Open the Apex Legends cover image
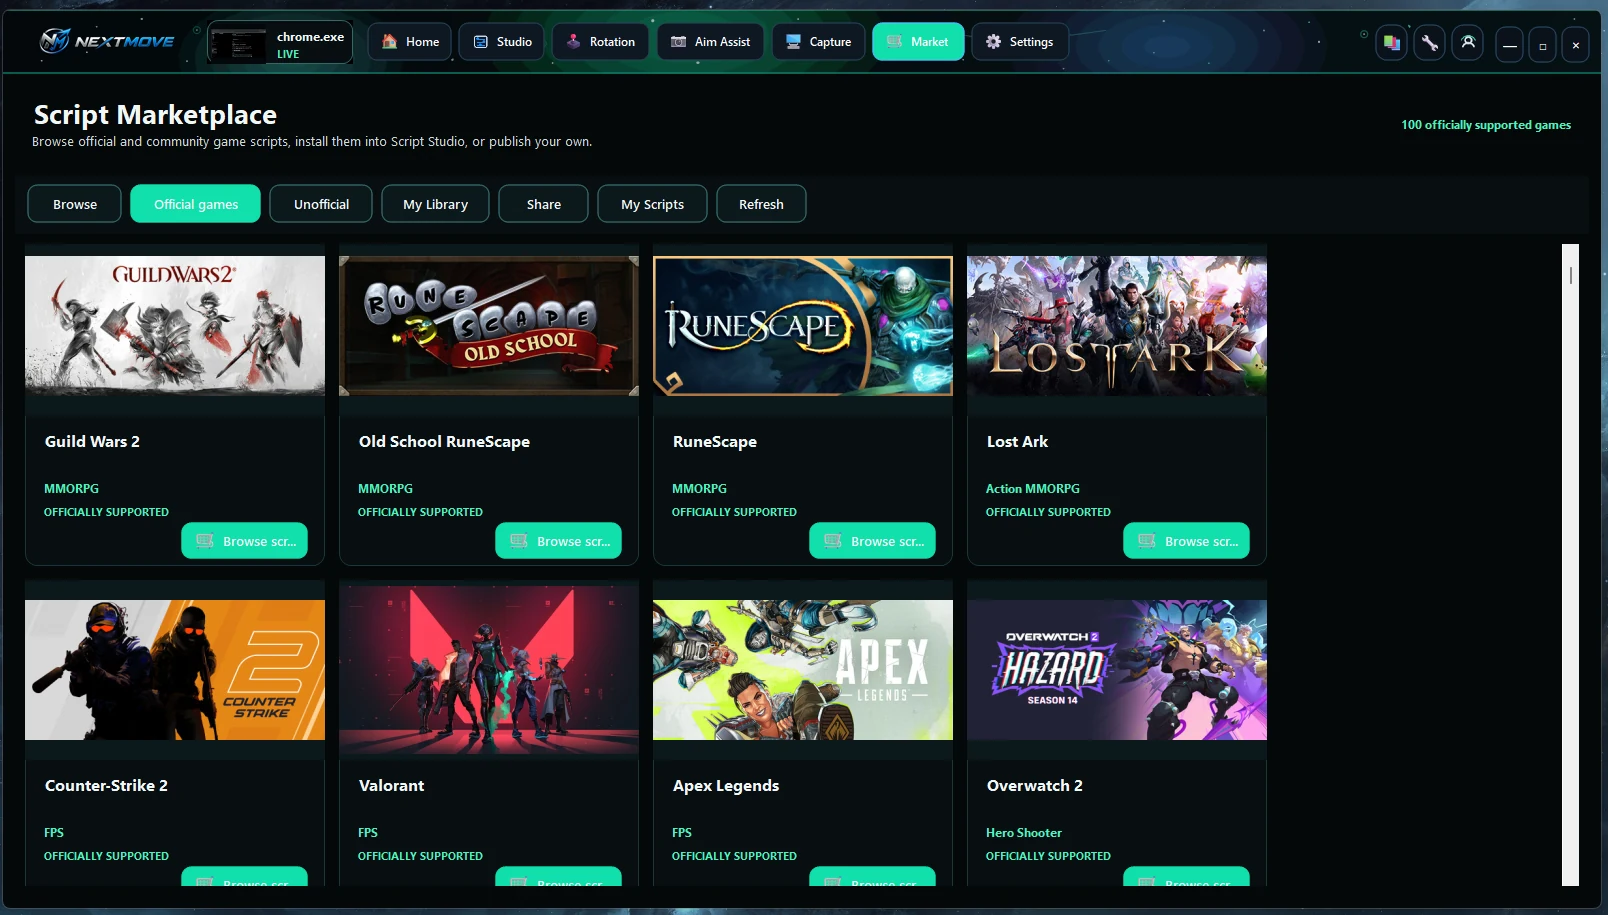 (x=803, y=670)
